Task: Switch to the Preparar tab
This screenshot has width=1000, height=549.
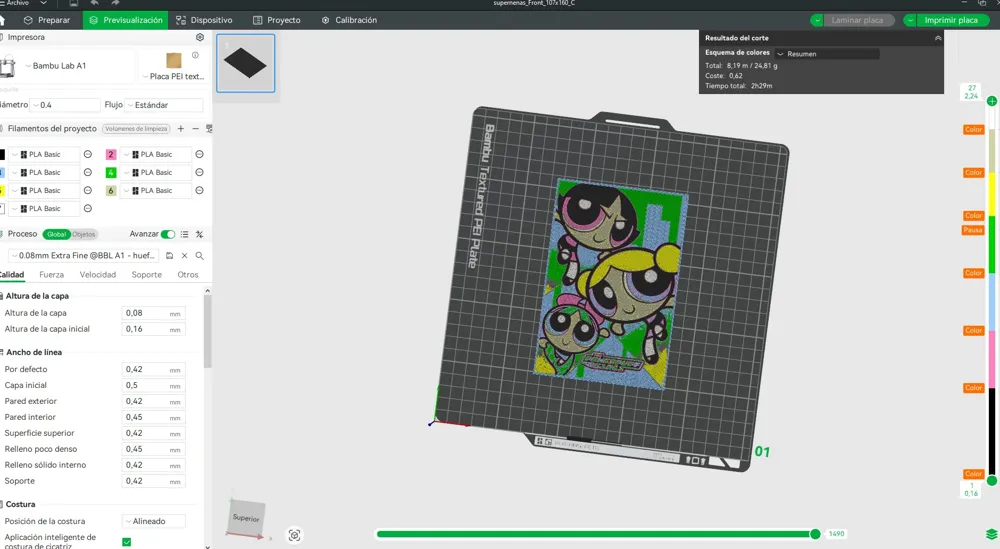Action: 47,20
